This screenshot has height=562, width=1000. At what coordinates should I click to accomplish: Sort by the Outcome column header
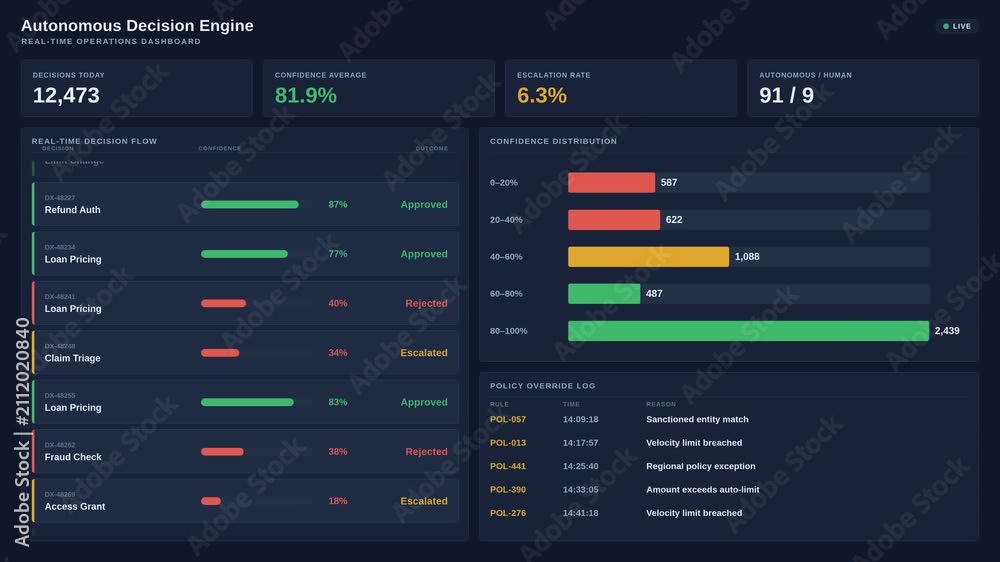(x=432, y=149)
